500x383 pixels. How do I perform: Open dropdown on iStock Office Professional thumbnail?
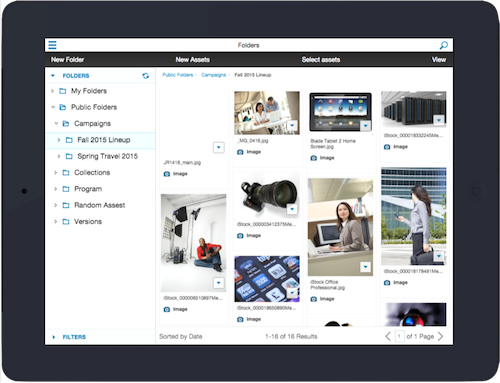point(366,267)
